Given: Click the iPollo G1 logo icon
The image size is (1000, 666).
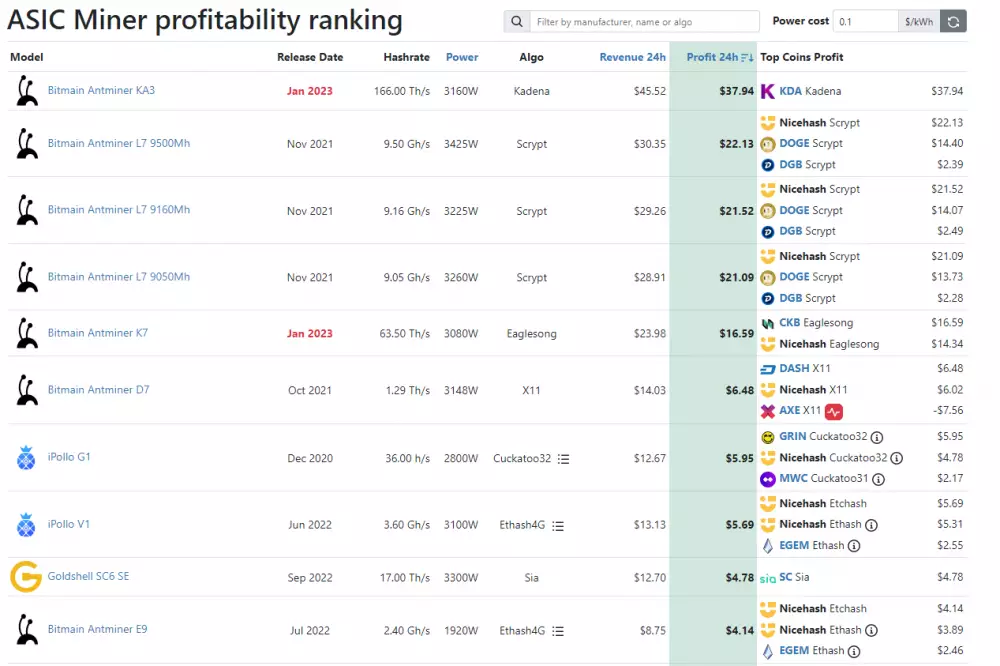Looking at the screenshot, I should 26,458.
